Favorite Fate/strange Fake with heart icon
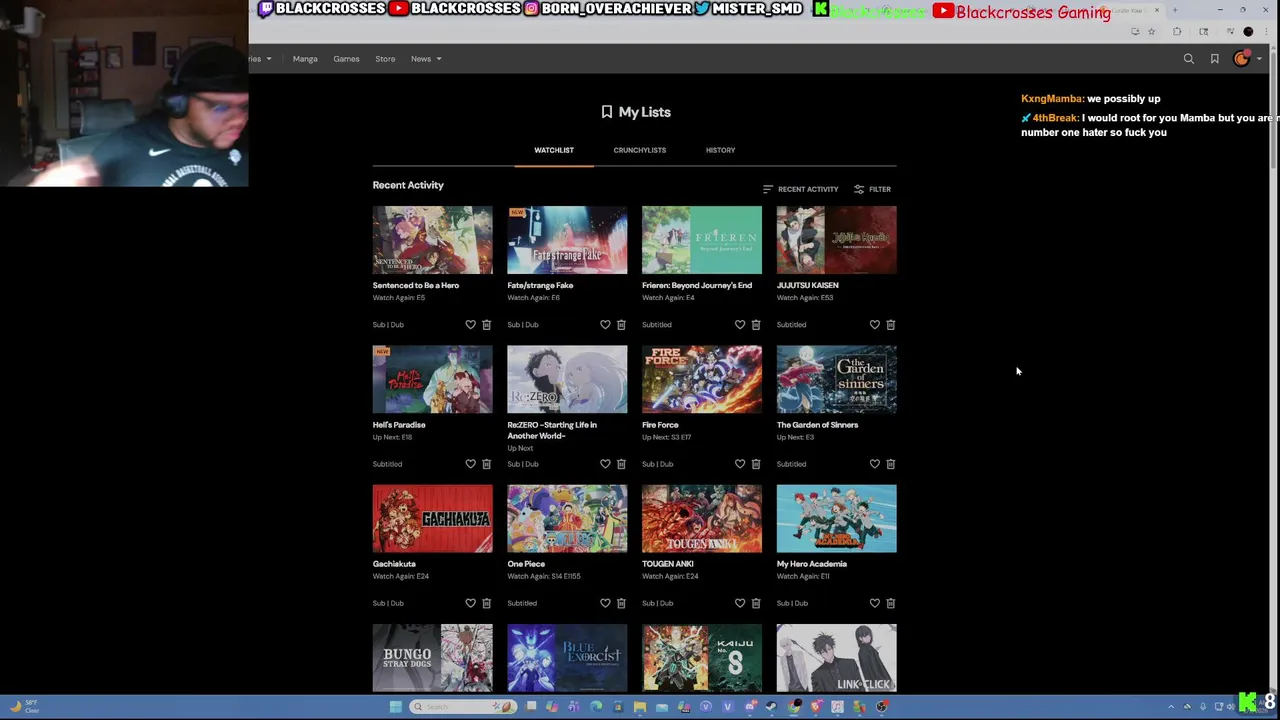The width and height of the screenshot is (1280, 720). (605, 325)
